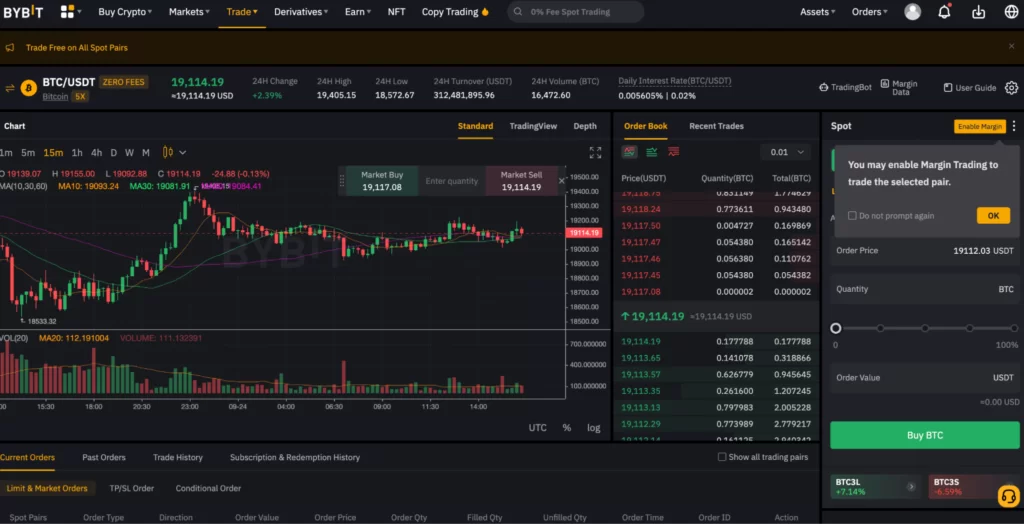This screenshot has height=524, width=1024.
Task: Expand the Trade menu
Action: point(242,12)
